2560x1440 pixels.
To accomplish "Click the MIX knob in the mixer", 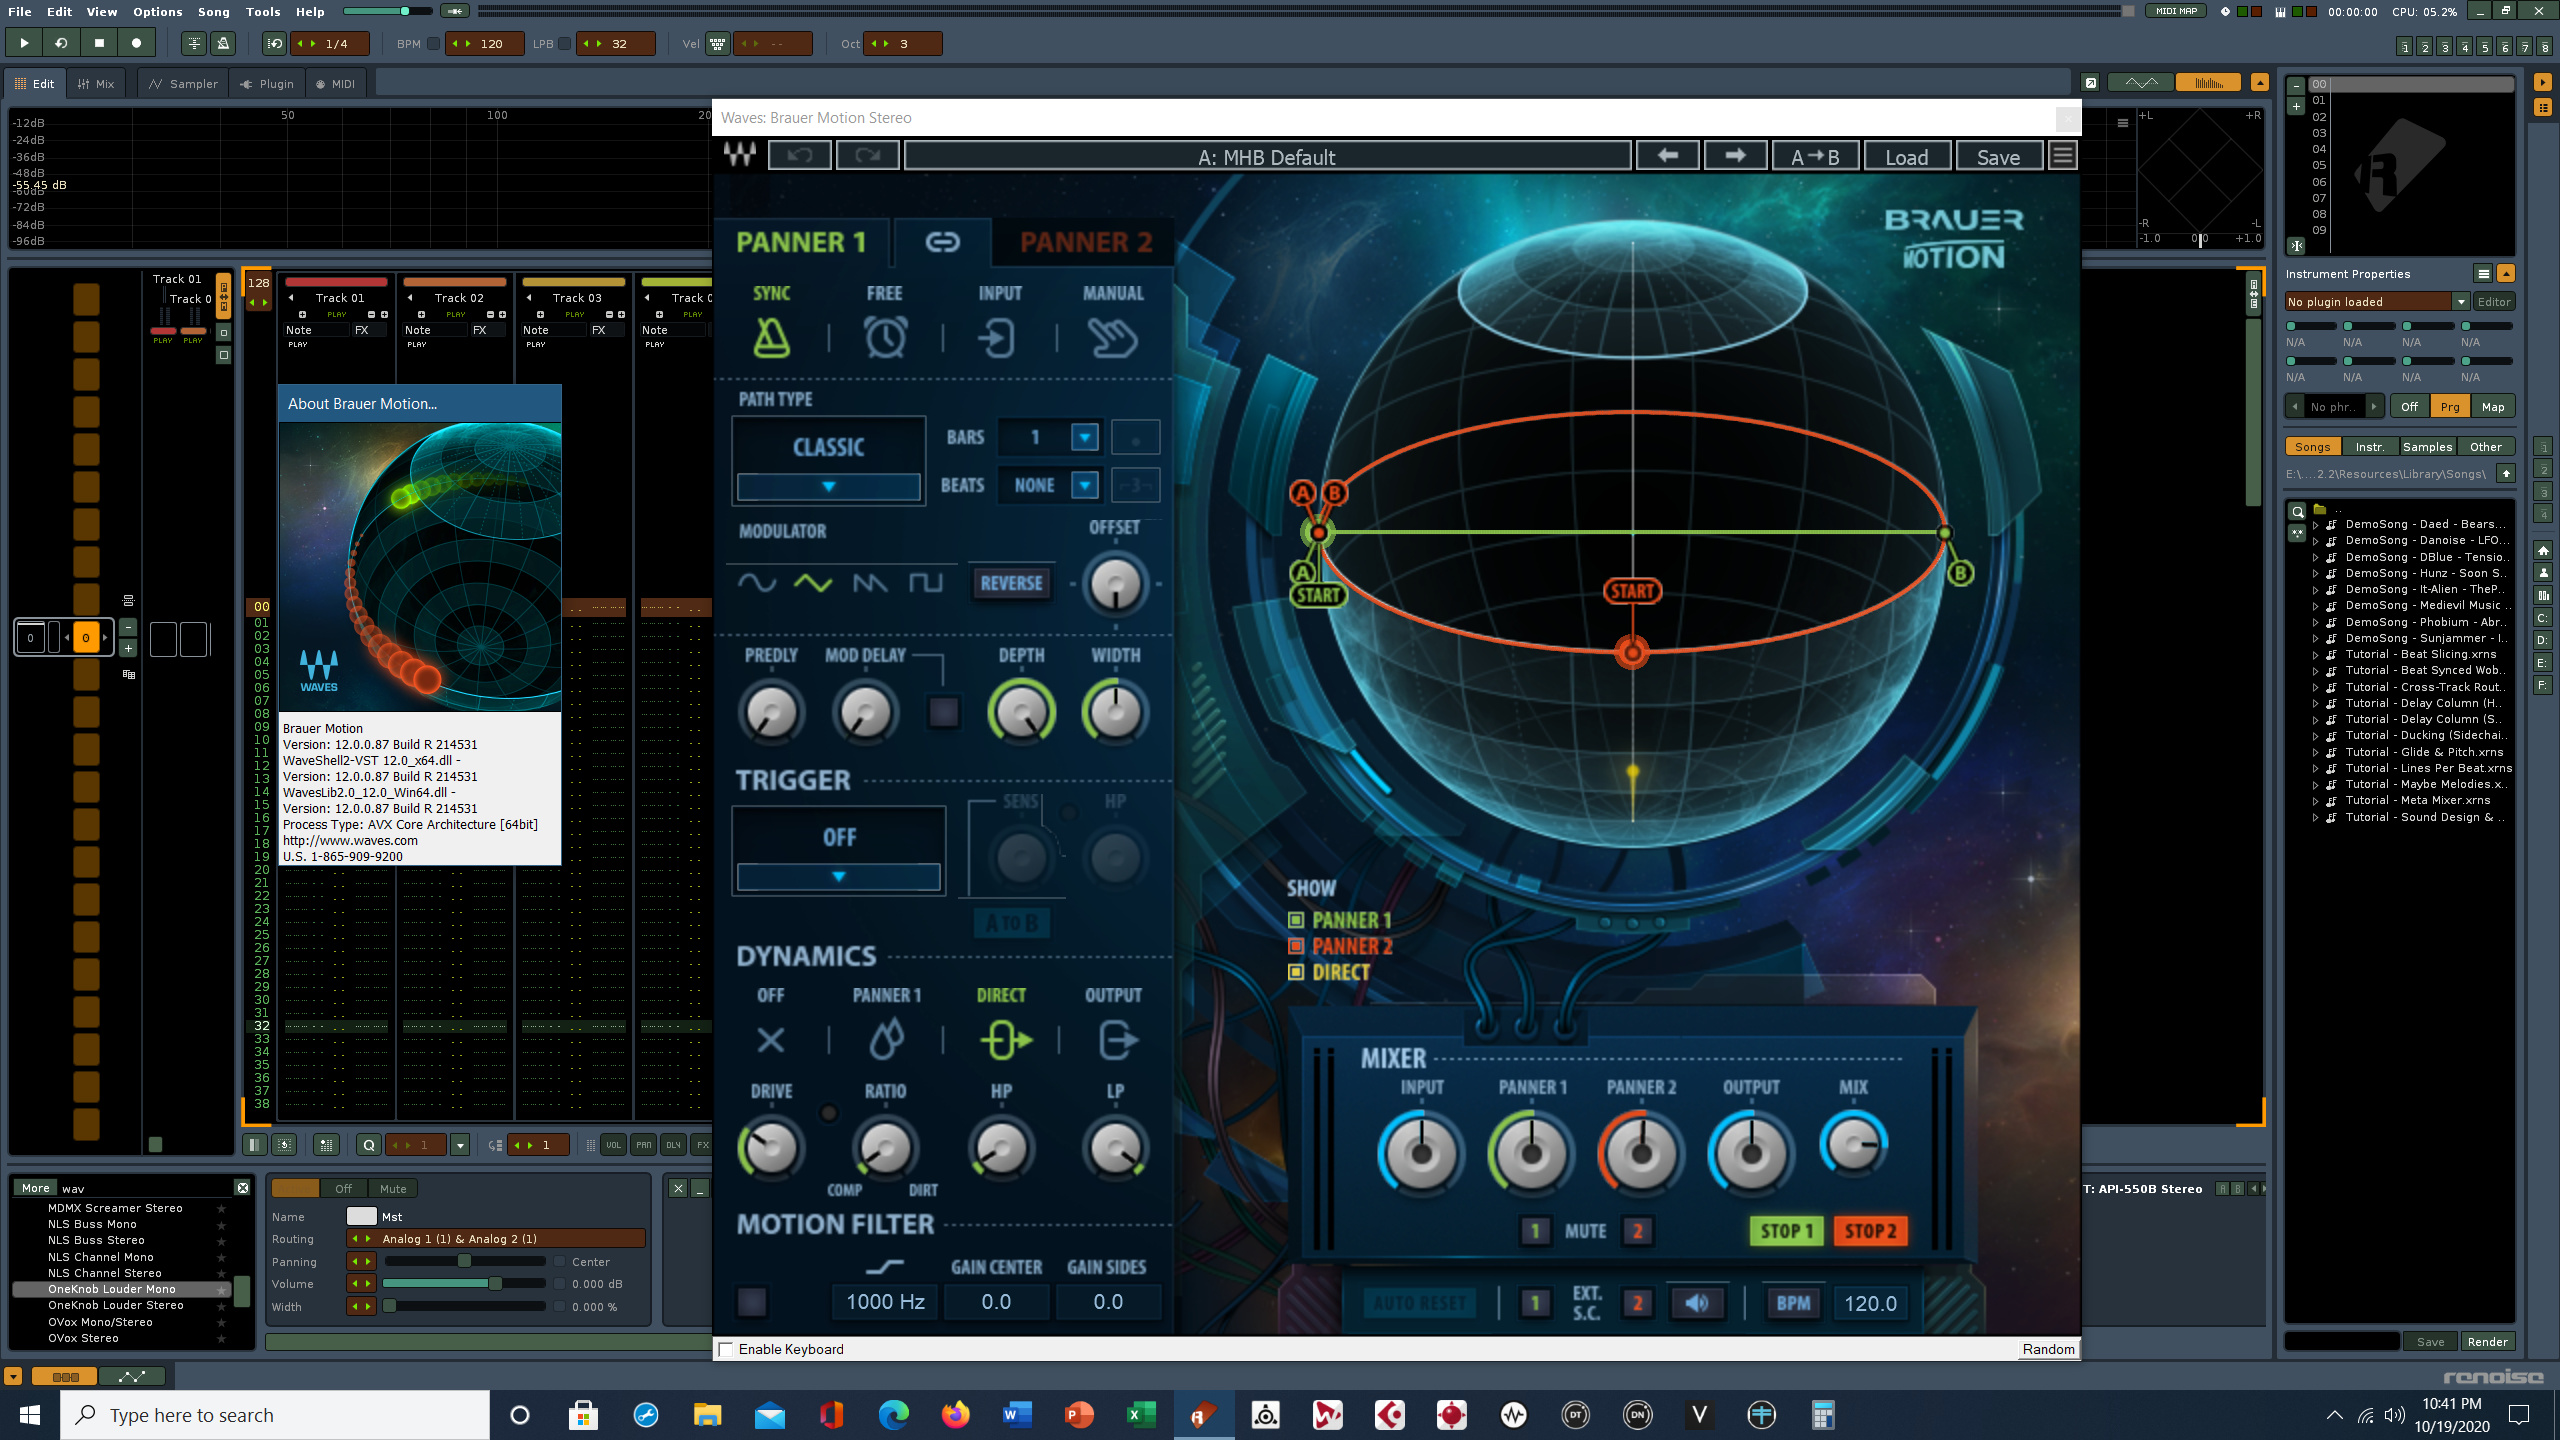I will pyautogui.click(x=1853, y=1145).
